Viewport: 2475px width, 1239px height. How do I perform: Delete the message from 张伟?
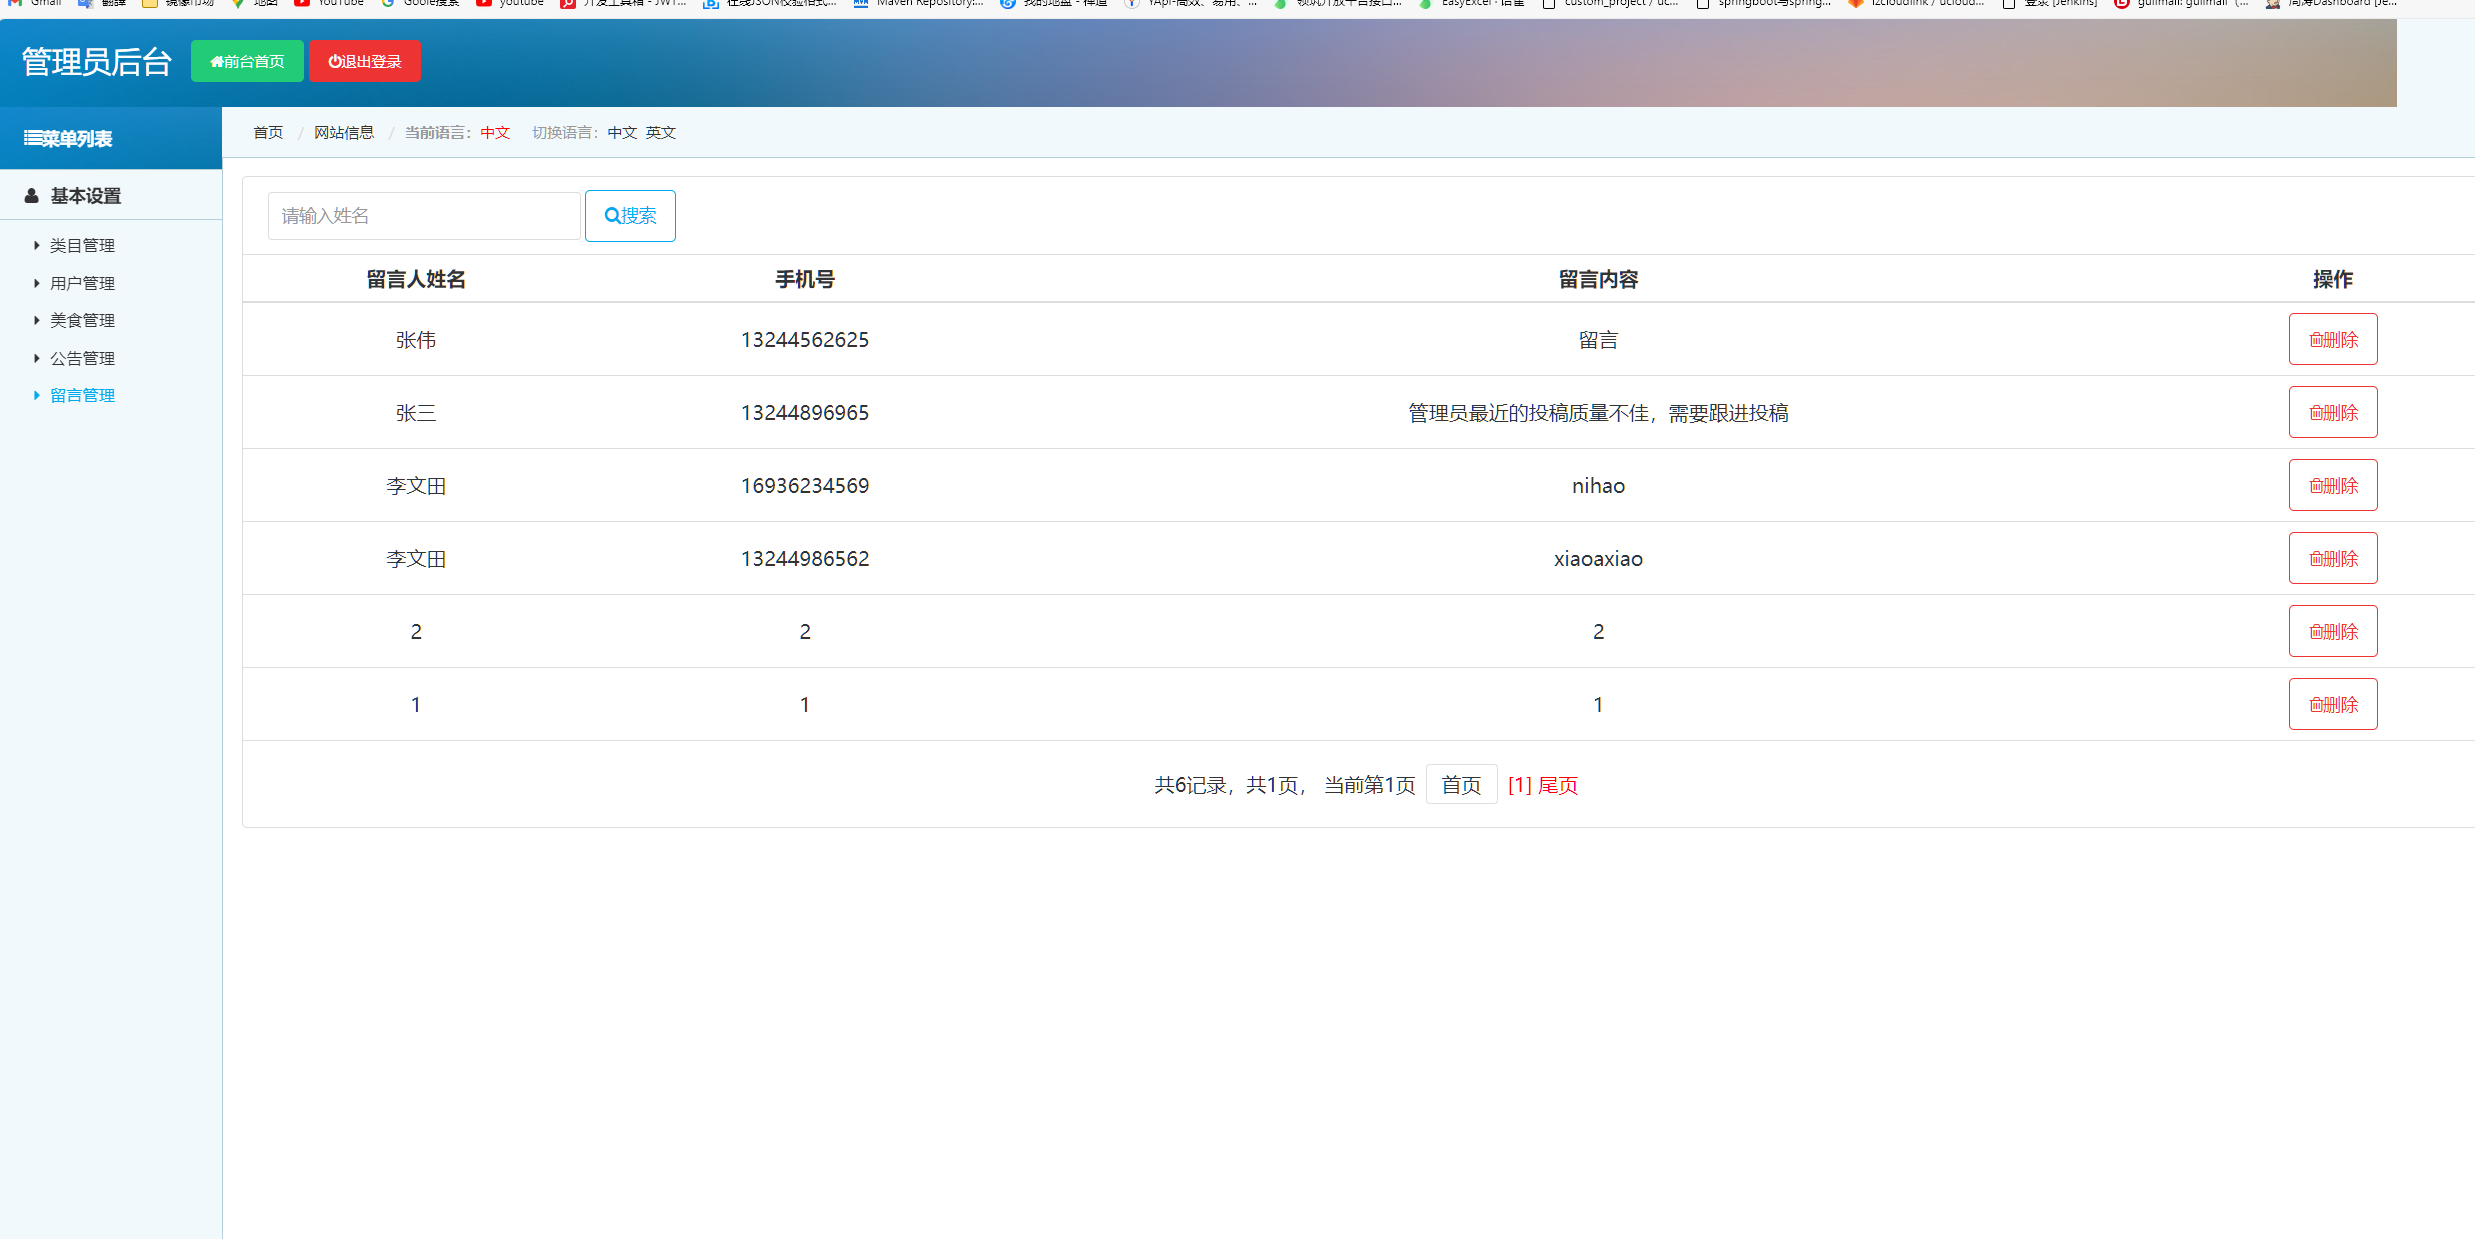[2333, 340]
